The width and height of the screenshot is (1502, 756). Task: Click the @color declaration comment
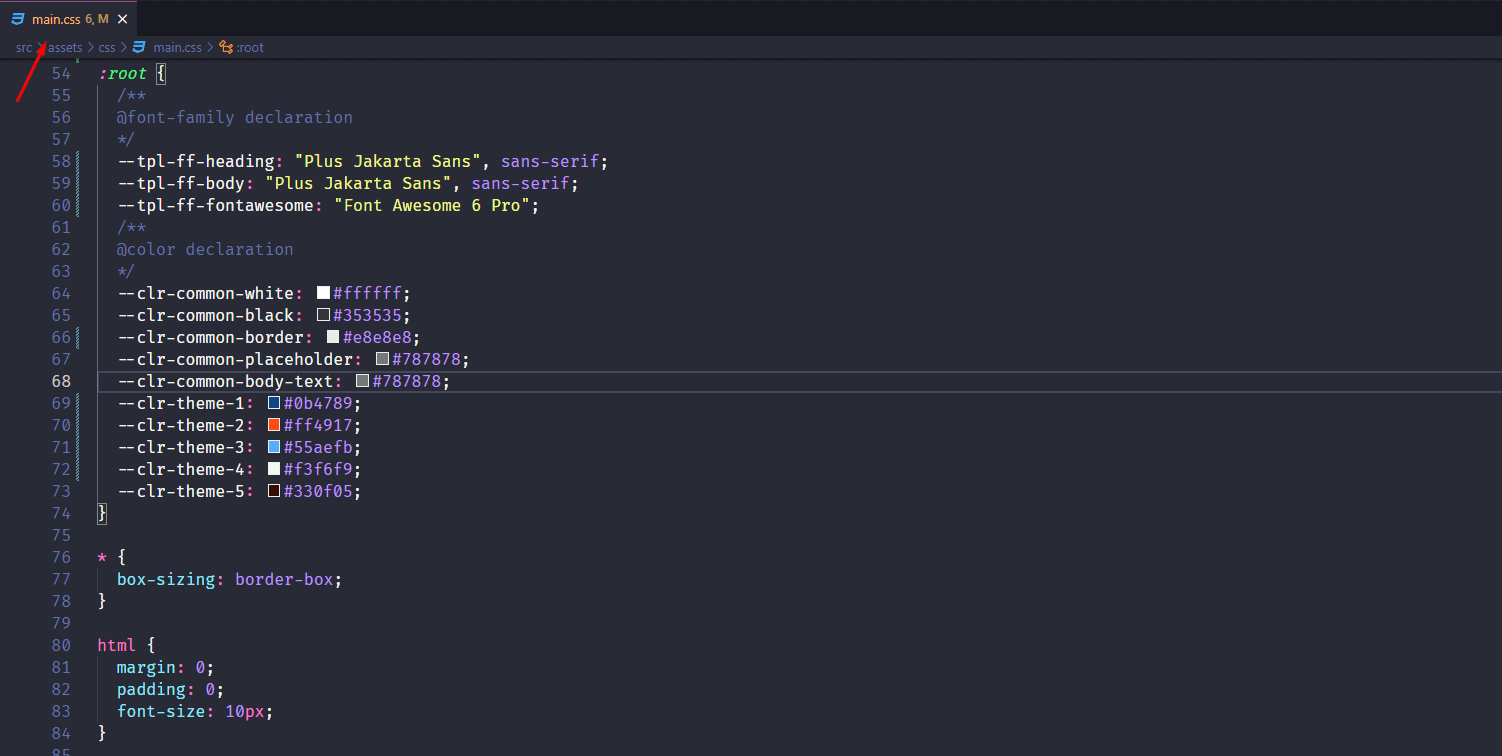click(x=205, y=249)
